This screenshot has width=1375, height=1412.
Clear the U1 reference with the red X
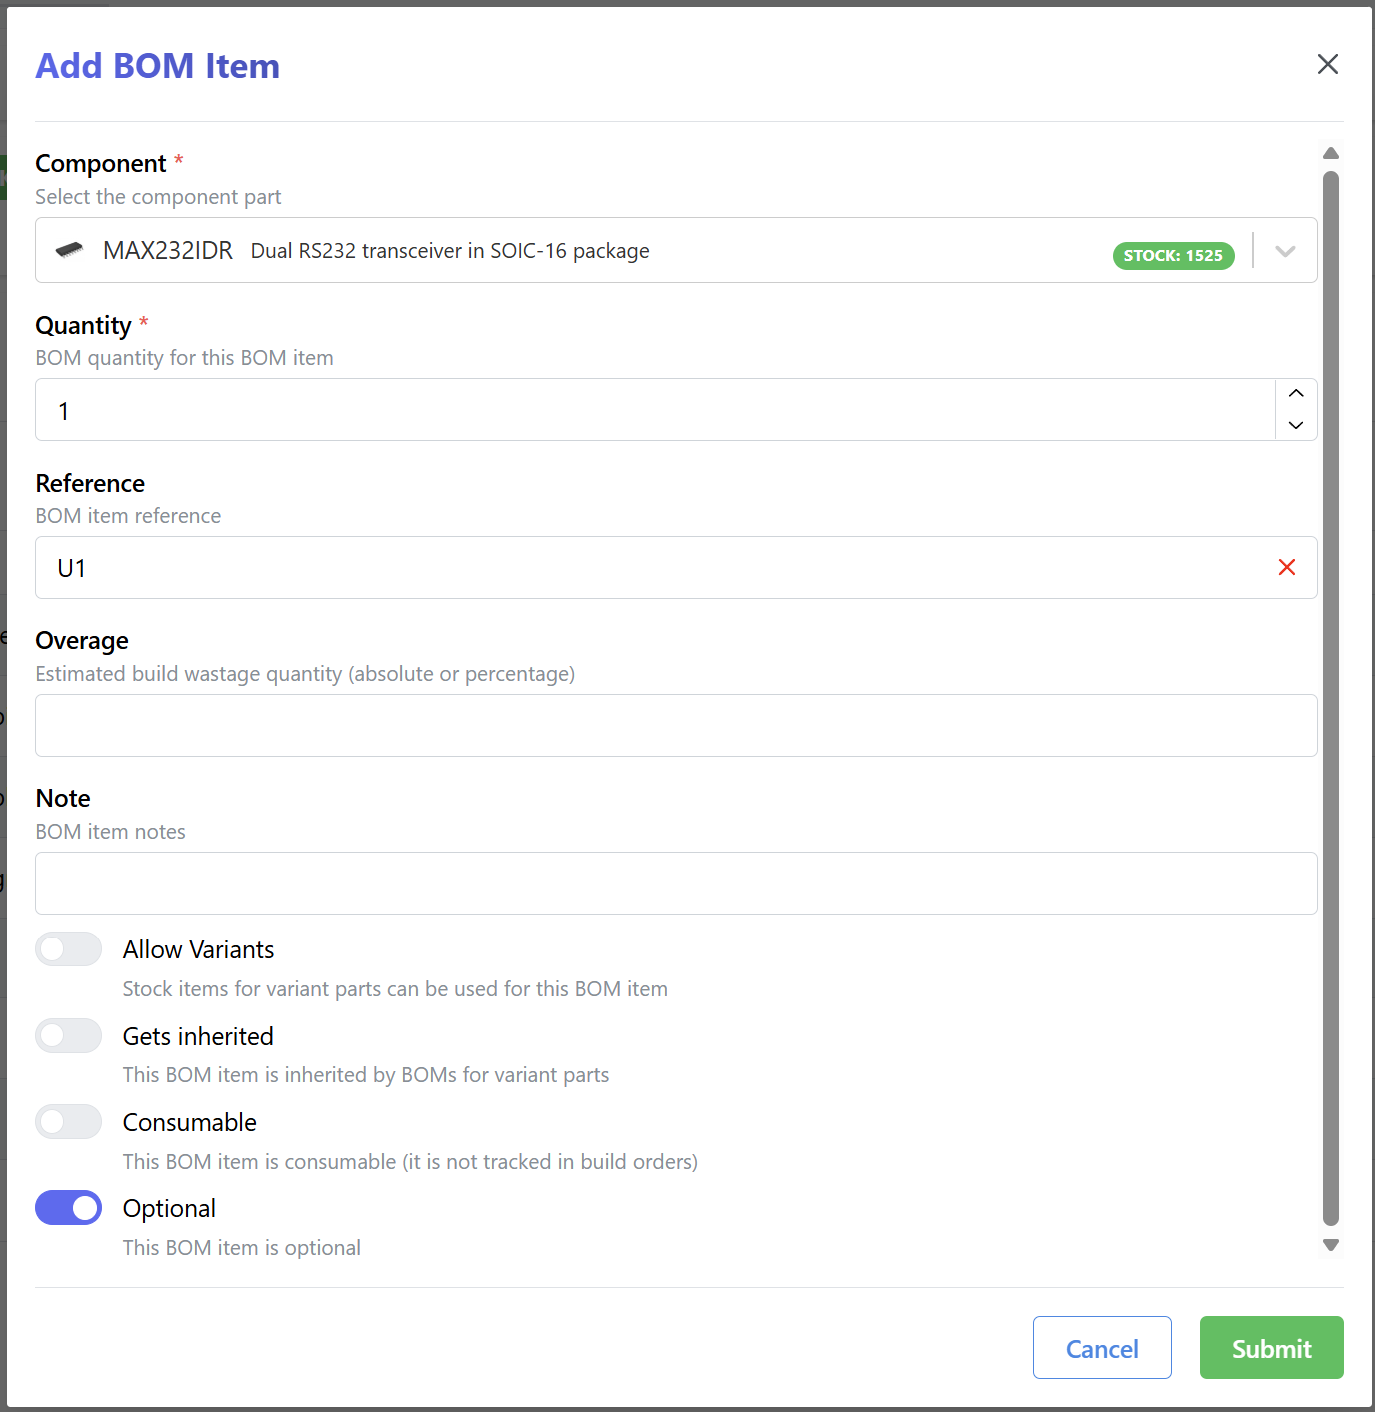(x=1287, y=567)
